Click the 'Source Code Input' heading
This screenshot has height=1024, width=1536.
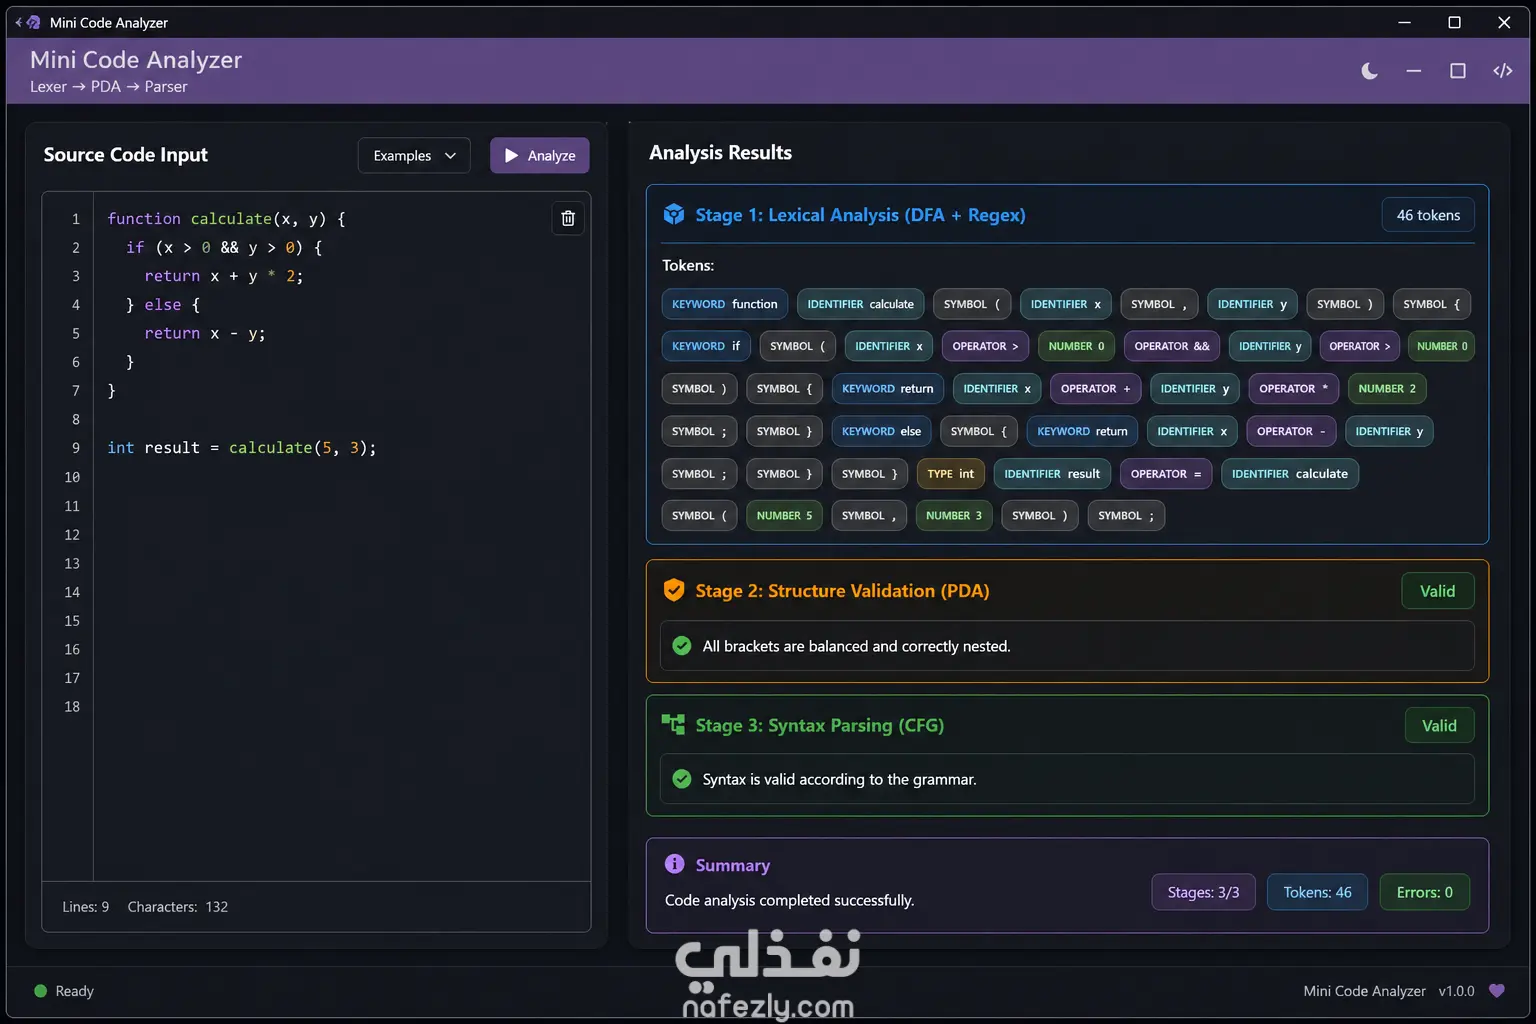point(126,155)
